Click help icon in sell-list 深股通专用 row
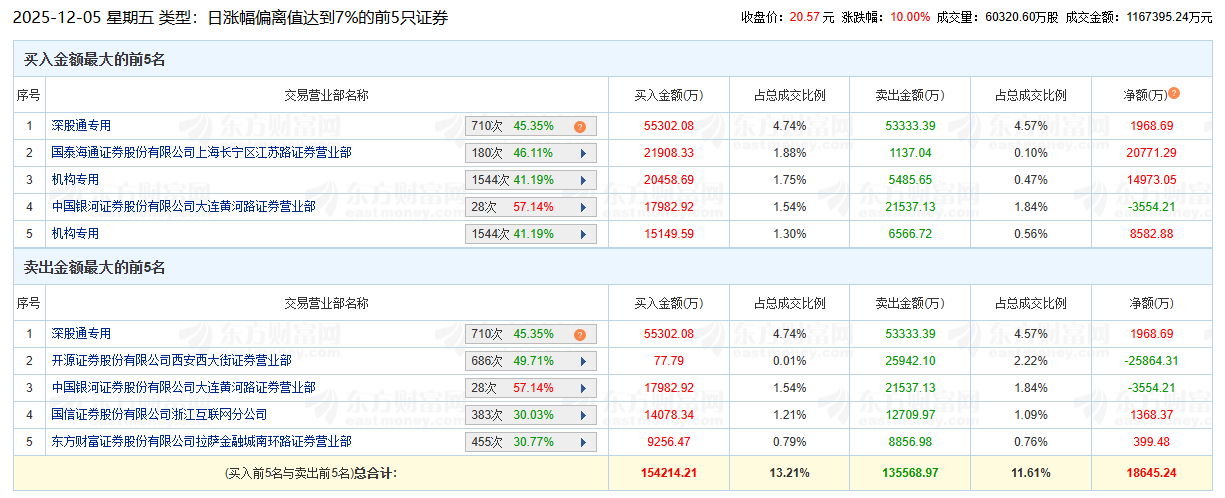Viewport: 1225px width, 498px height. pos(579,335)
